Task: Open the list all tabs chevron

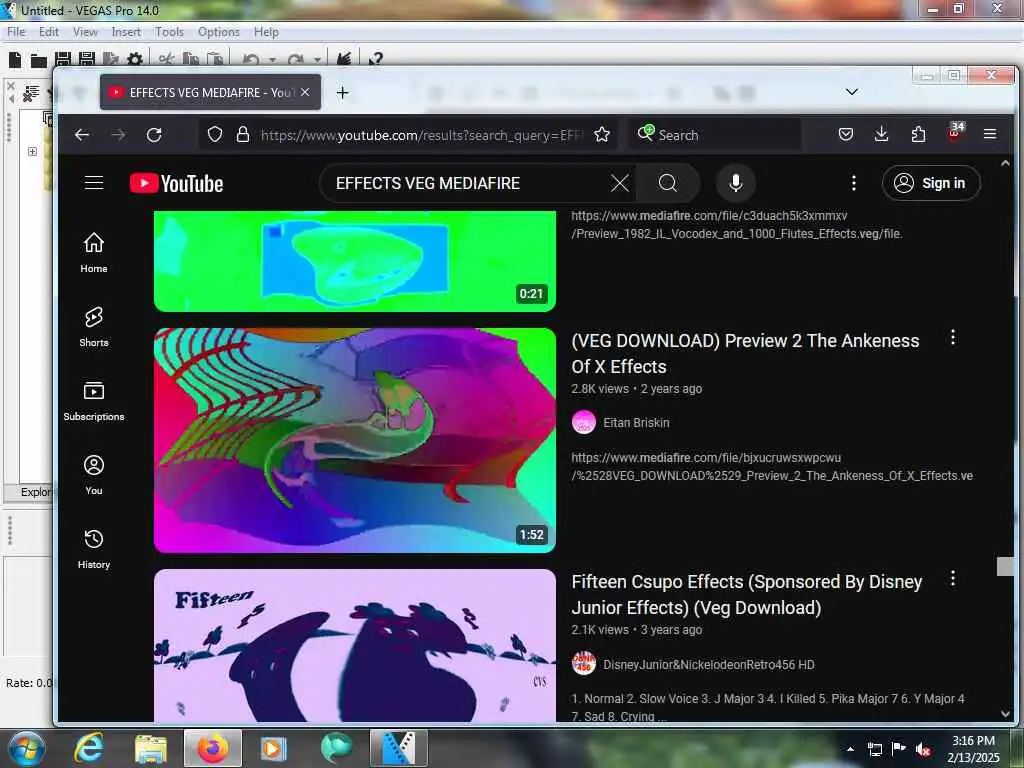Action: point(852,91)
